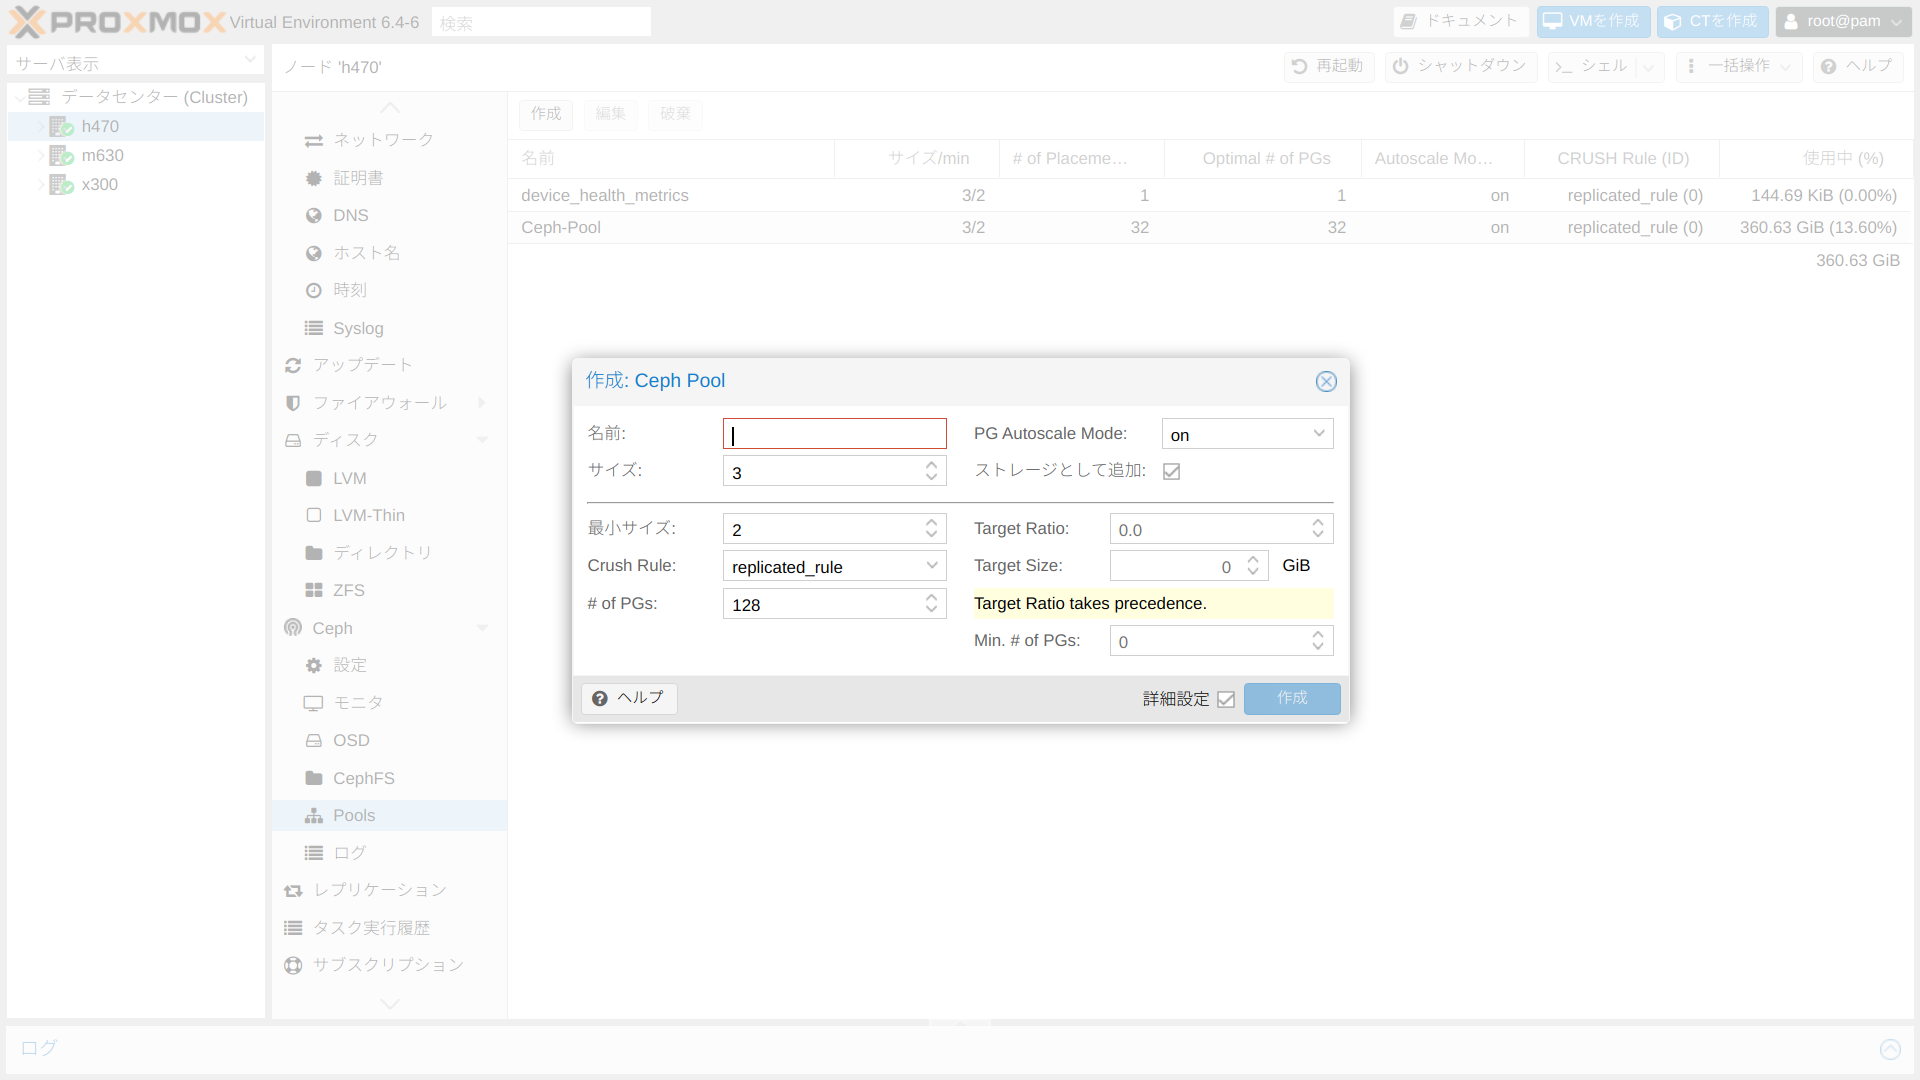This screenshot has width=1920, height=1080.
Task: Click the Shutdown power icon
Action: (1401, 66)
